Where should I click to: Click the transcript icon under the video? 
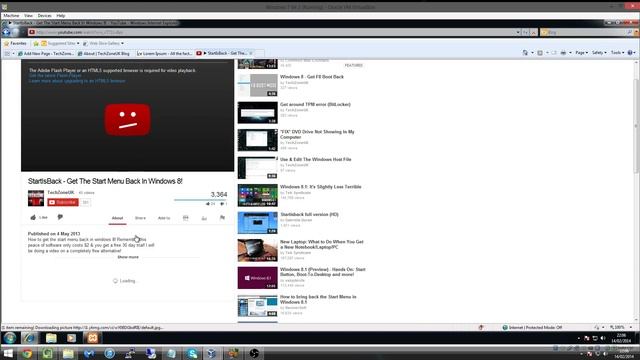186,218
